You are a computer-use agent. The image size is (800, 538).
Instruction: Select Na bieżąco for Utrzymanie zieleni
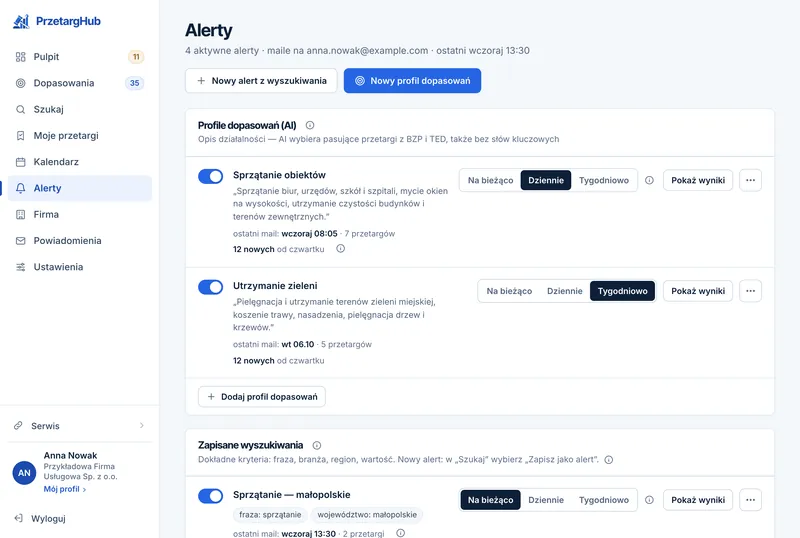point(509,291)
